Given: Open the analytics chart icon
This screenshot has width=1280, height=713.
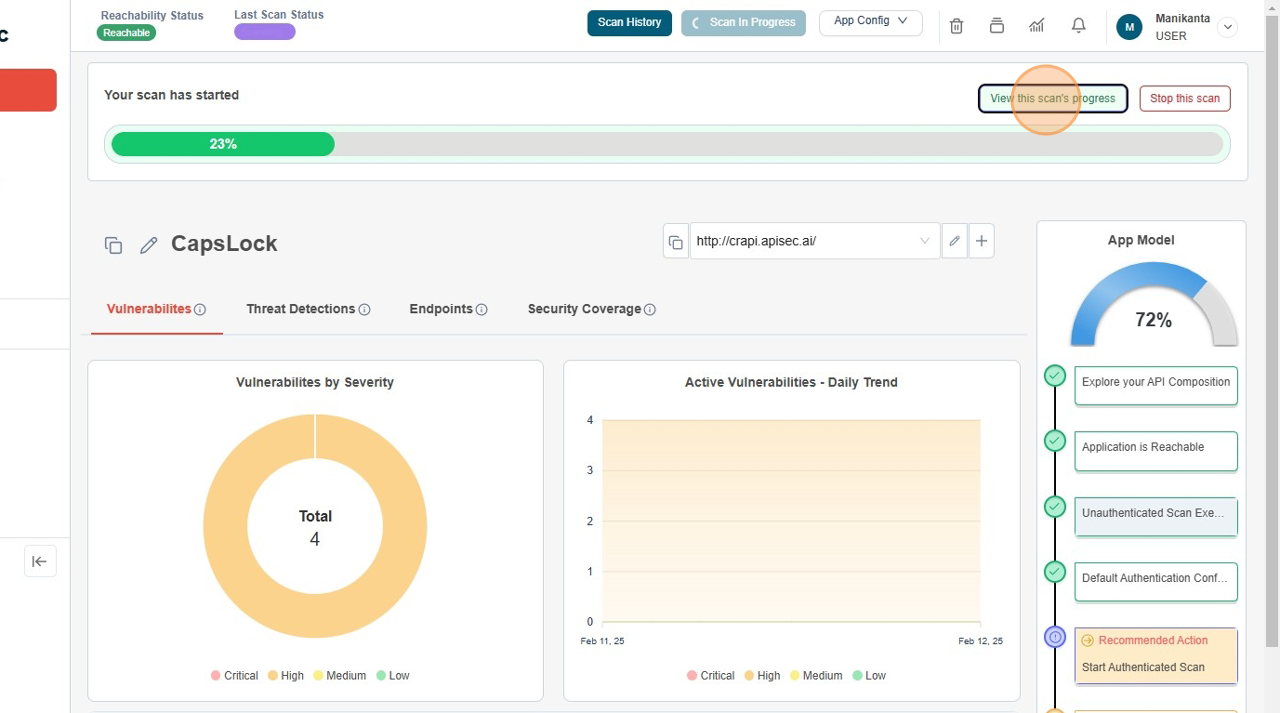Looking at the screenshot, I should point(1037,26).
